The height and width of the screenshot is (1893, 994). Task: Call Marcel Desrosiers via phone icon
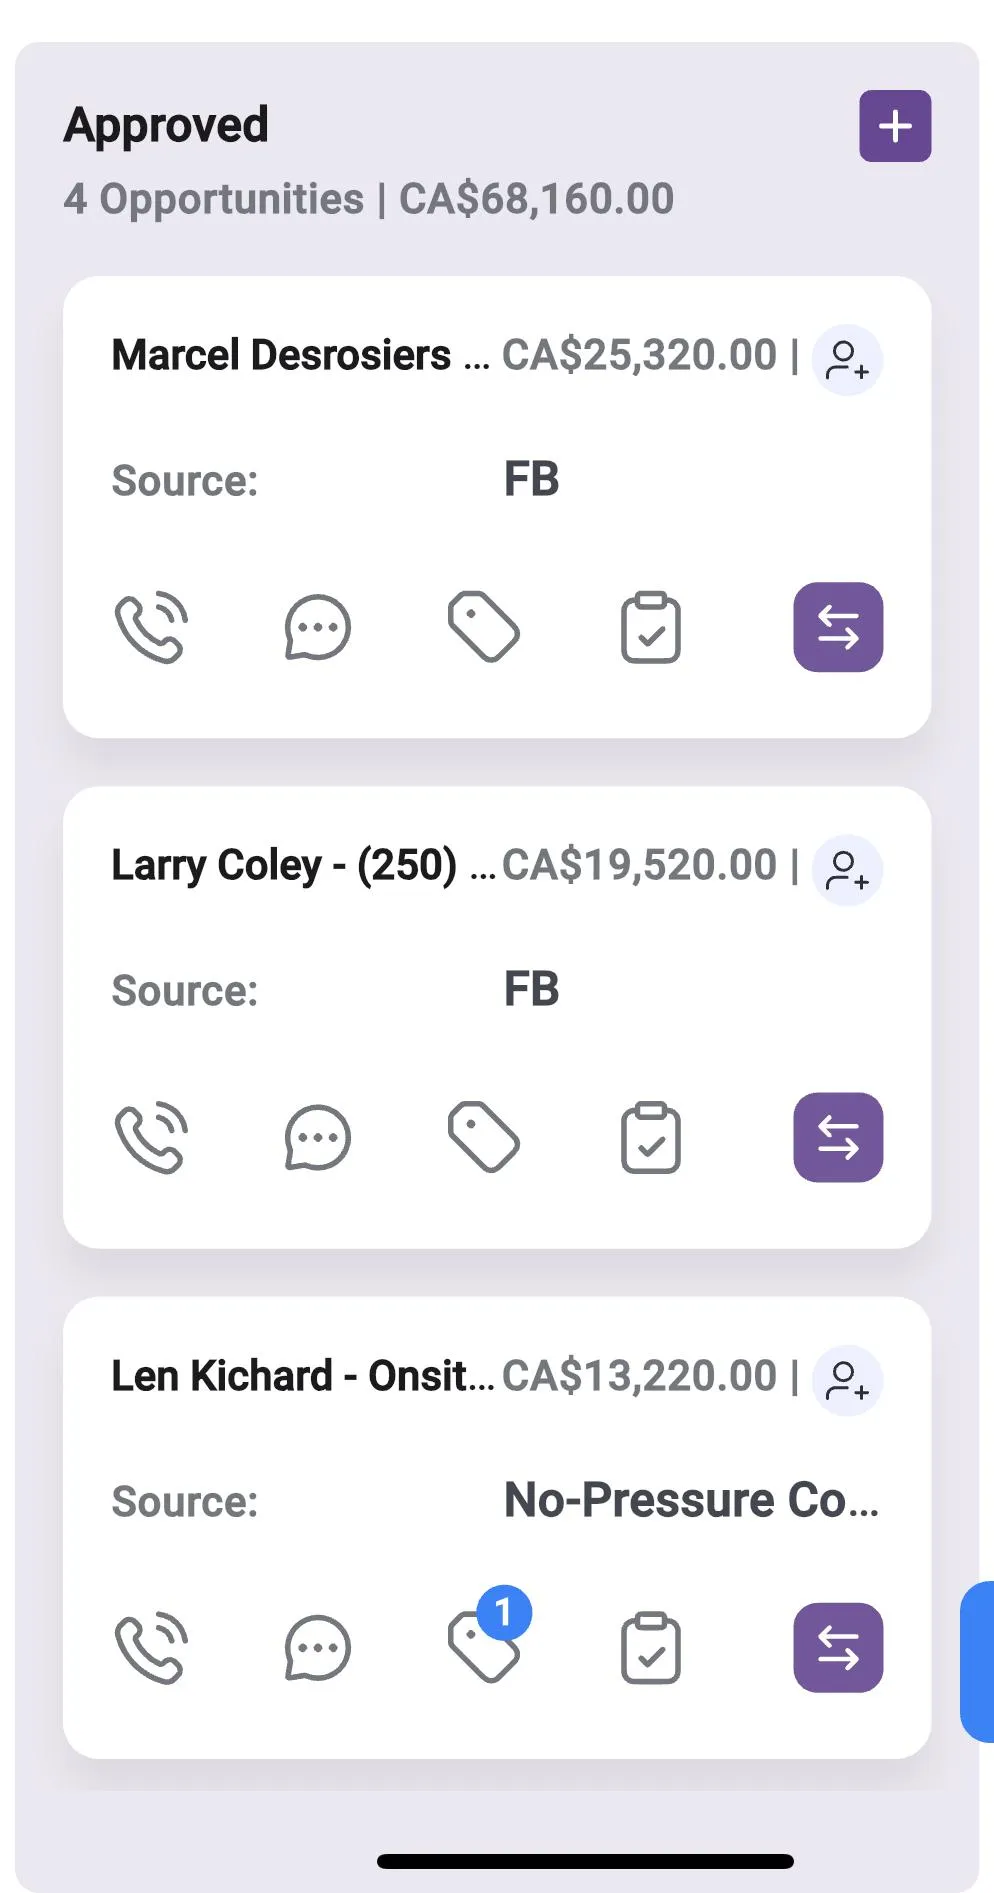pyautogui.click(x=151, y=628)
